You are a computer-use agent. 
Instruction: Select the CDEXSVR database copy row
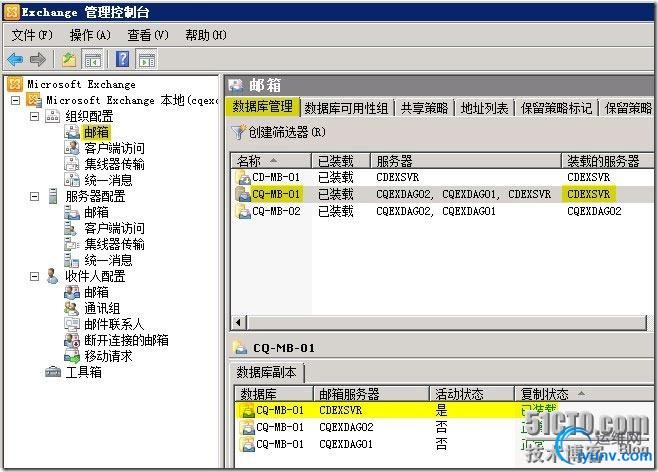tap(444, 410)
